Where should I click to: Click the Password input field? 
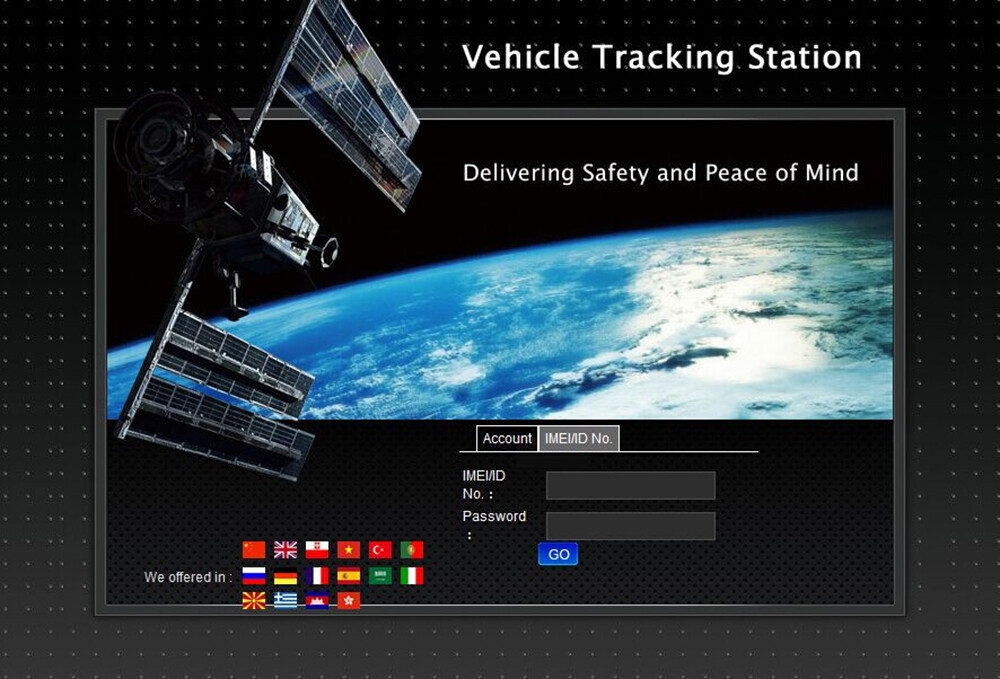click(630, 526)
